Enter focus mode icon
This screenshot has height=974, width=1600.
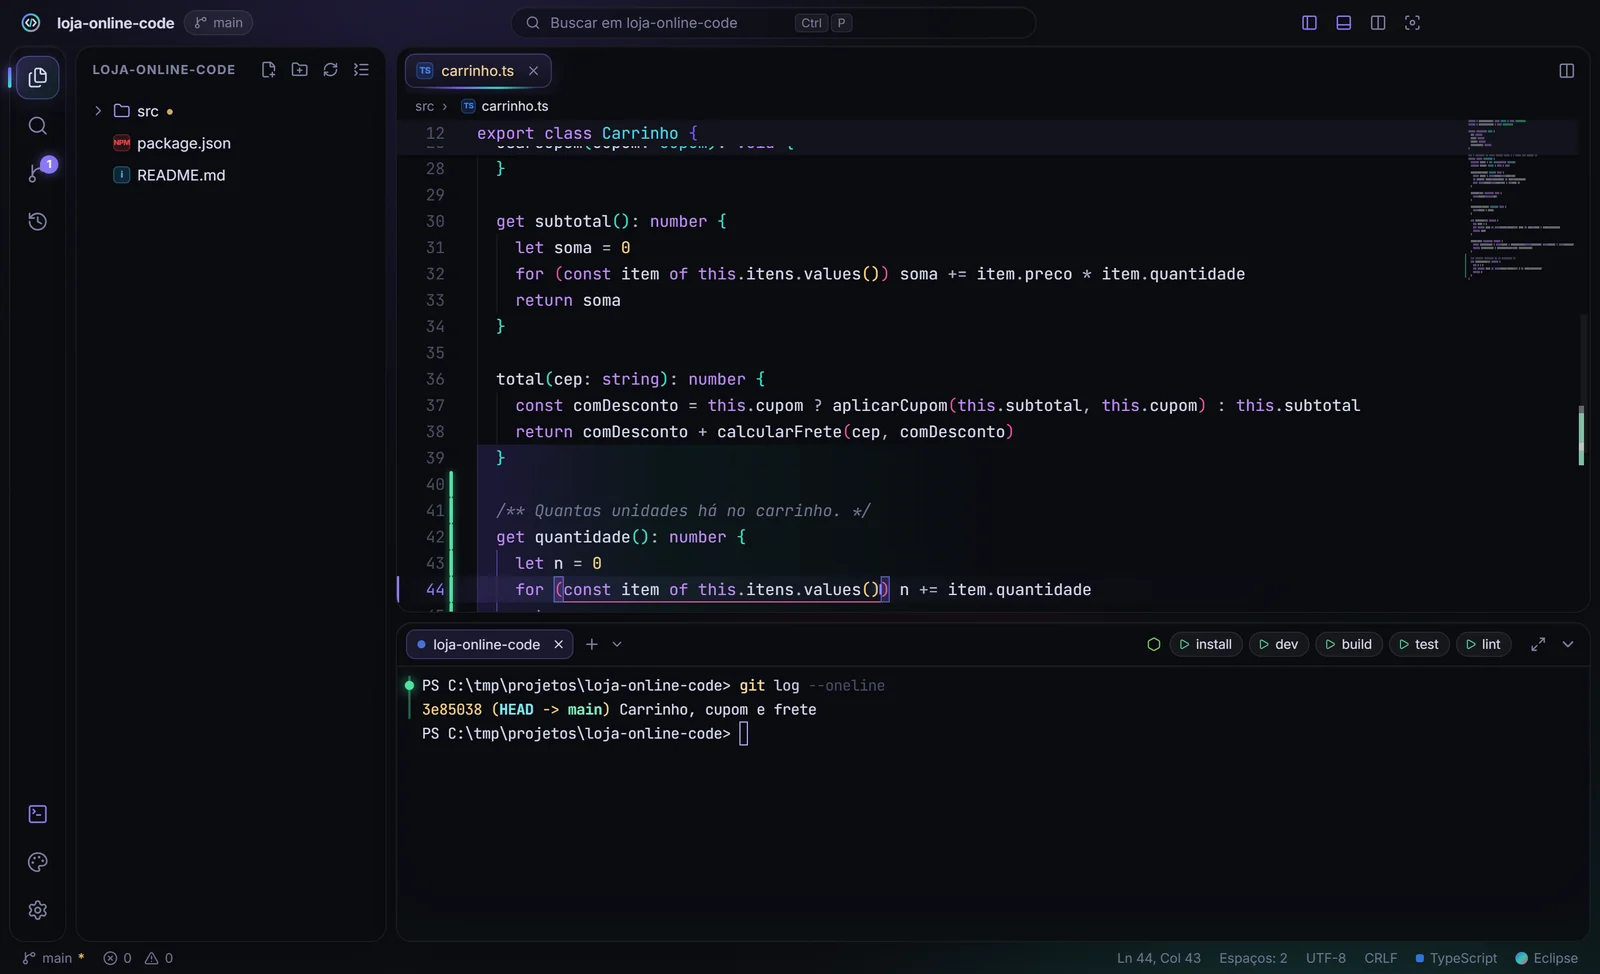[1412, 22]
